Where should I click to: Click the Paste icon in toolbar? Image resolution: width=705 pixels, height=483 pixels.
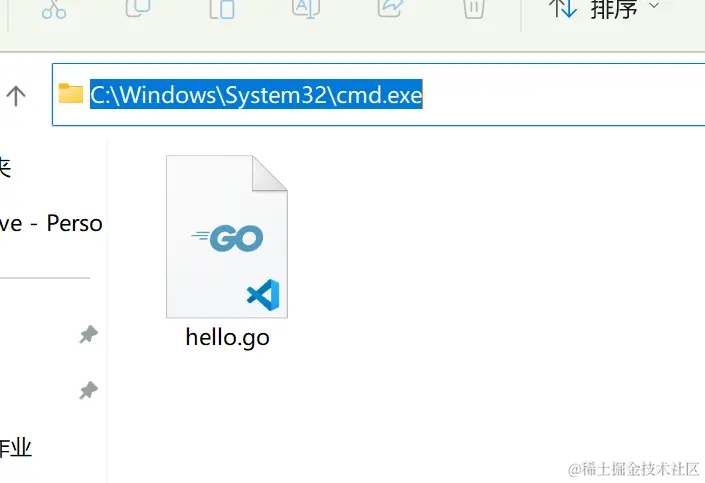(222, 9)
